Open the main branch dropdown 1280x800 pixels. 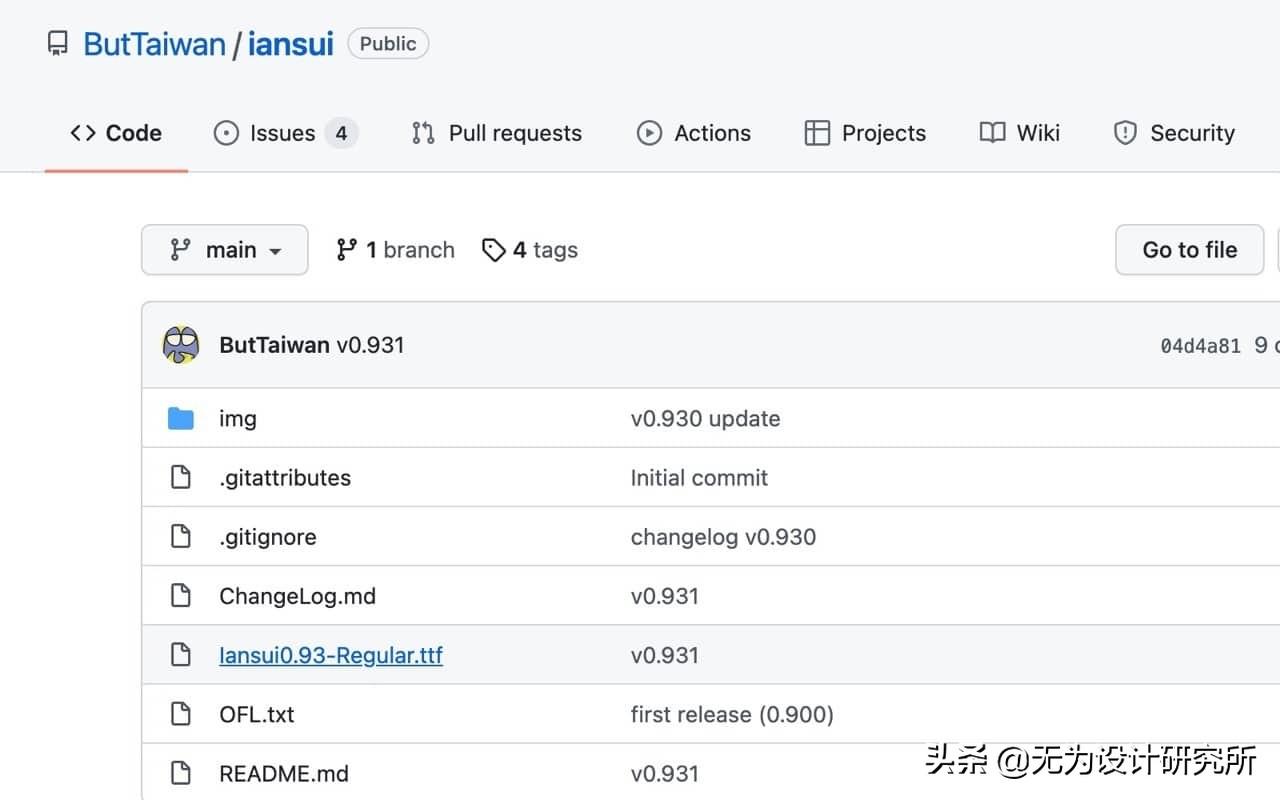[x=225, y=250]
